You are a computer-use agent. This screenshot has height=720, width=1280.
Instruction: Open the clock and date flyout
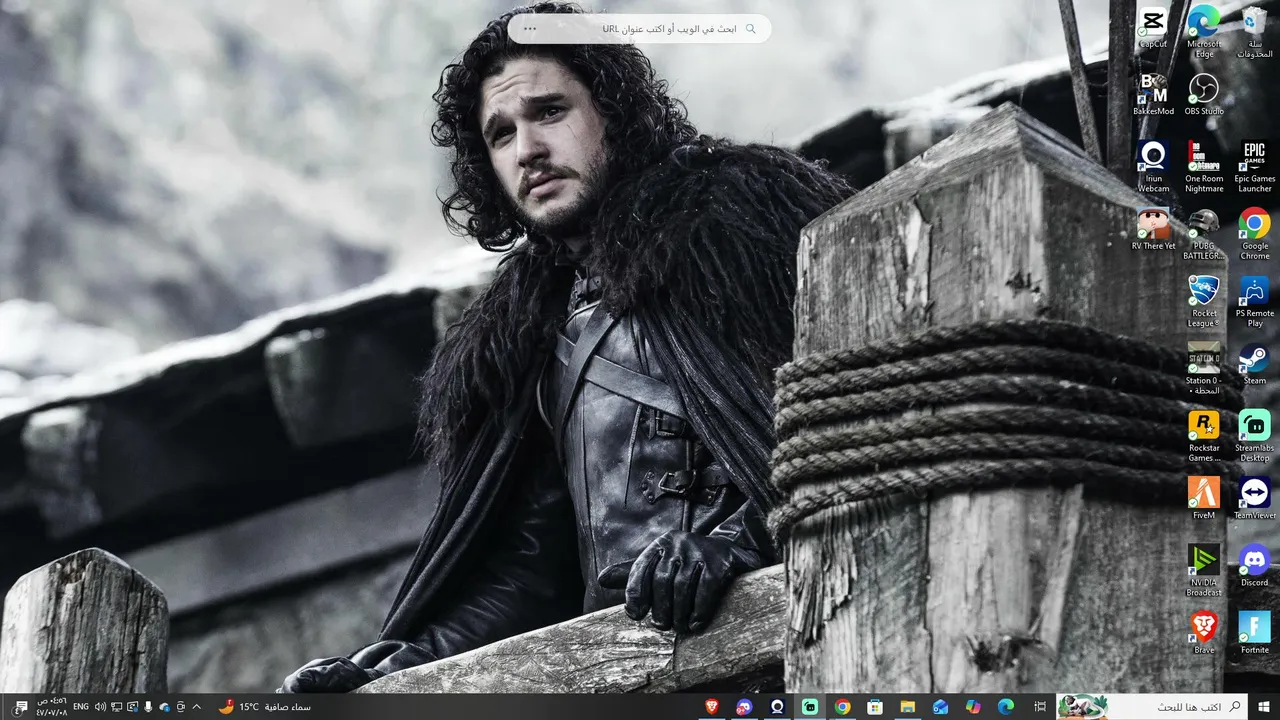click(x=52, y=707)
